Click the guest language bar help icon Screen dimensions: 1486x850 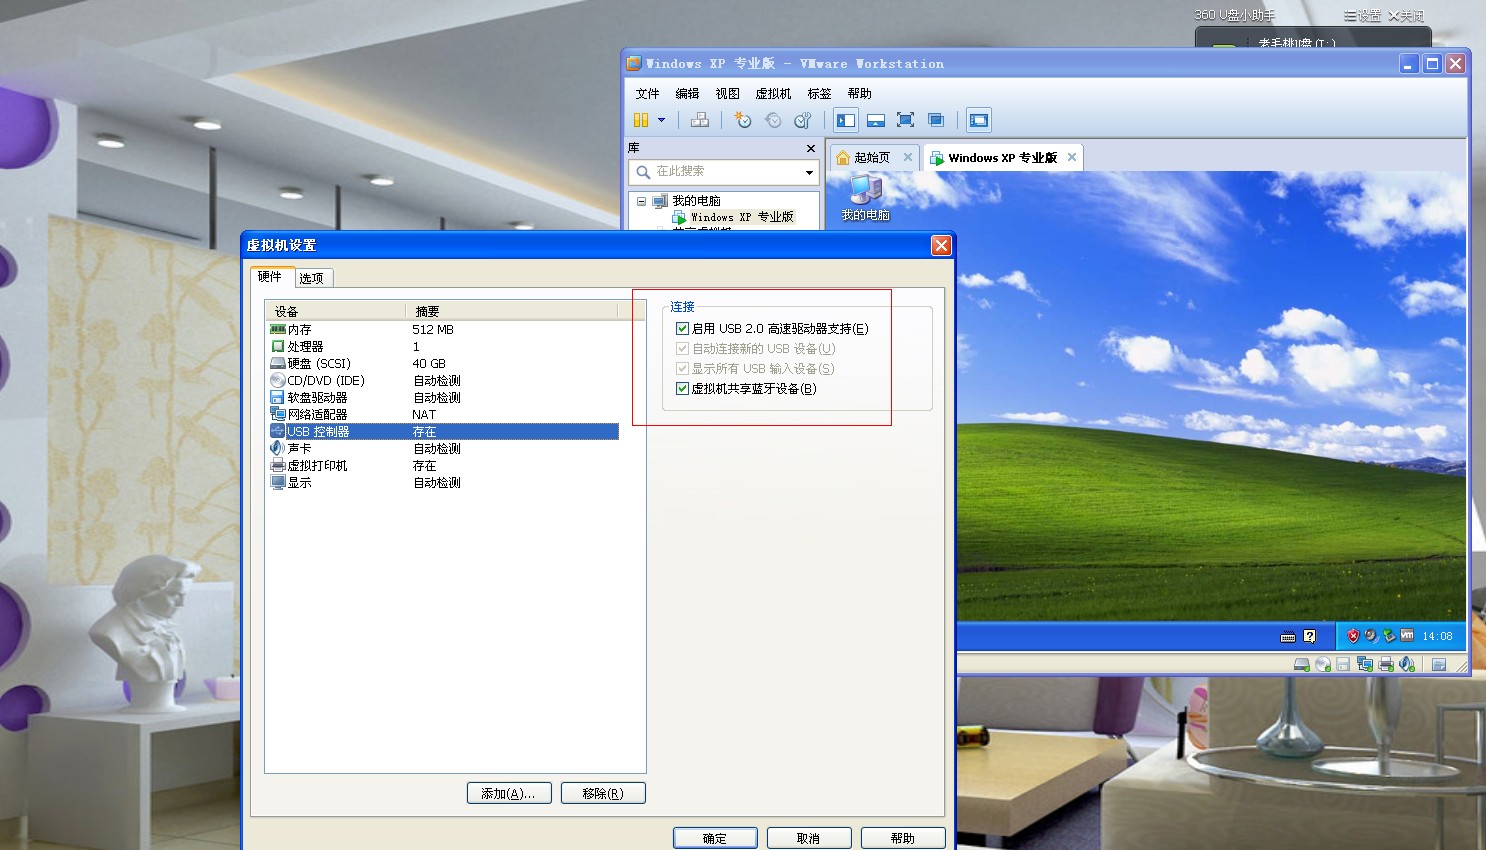point(1310,636)
